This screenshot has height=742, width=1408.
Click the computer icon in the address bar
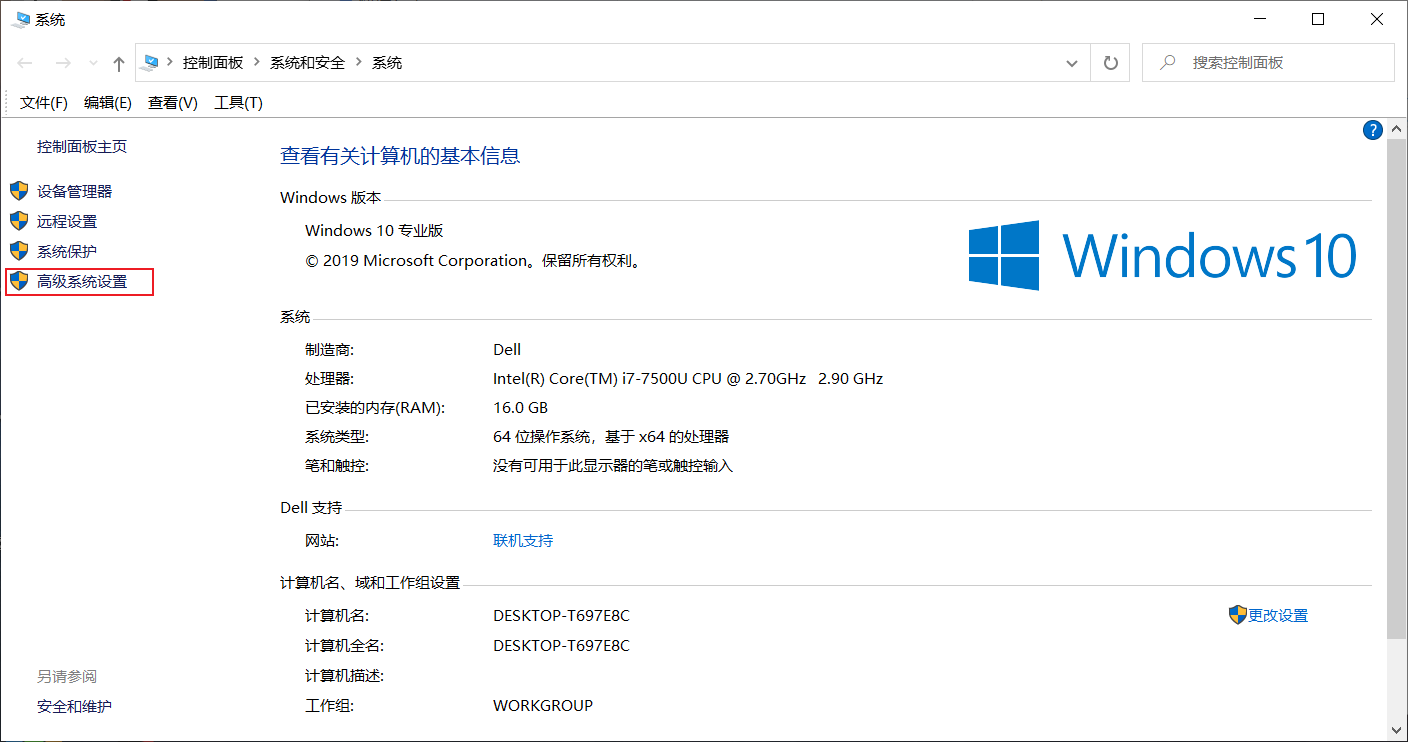point(151,62)
